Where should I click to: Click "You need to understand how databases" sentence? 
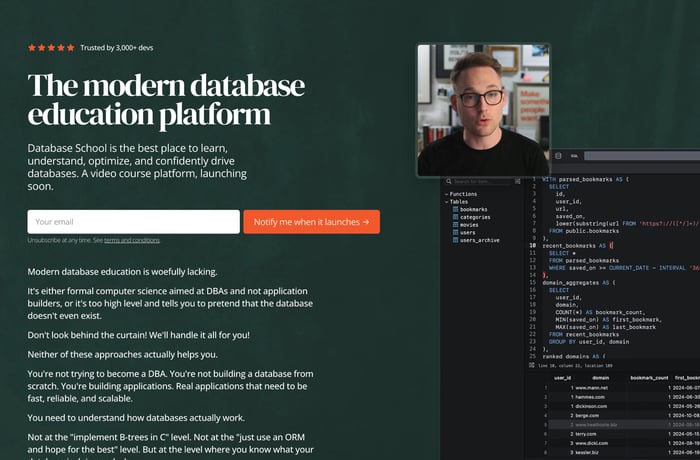pos(136,418)
